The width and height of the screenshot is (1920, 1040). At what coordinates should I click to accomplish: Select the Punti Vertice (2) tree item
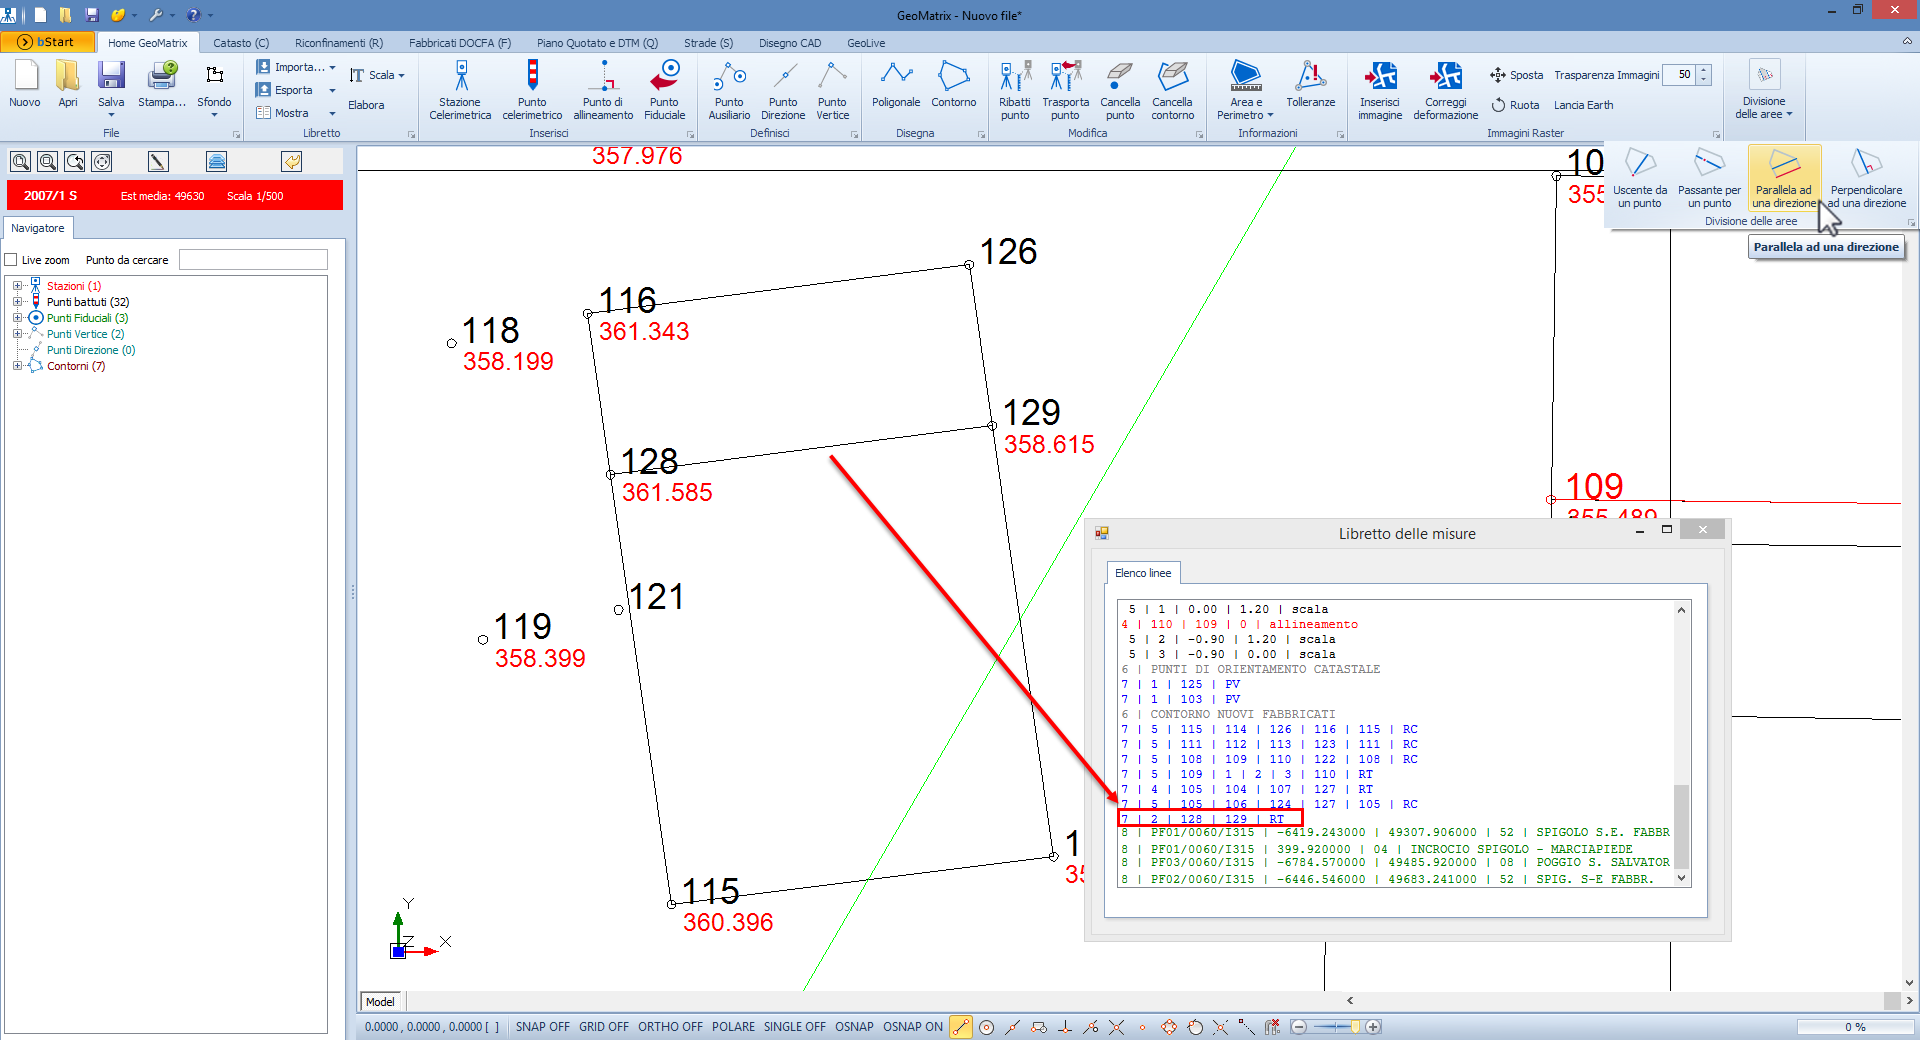pyautogui.click(x=85, y=334)
